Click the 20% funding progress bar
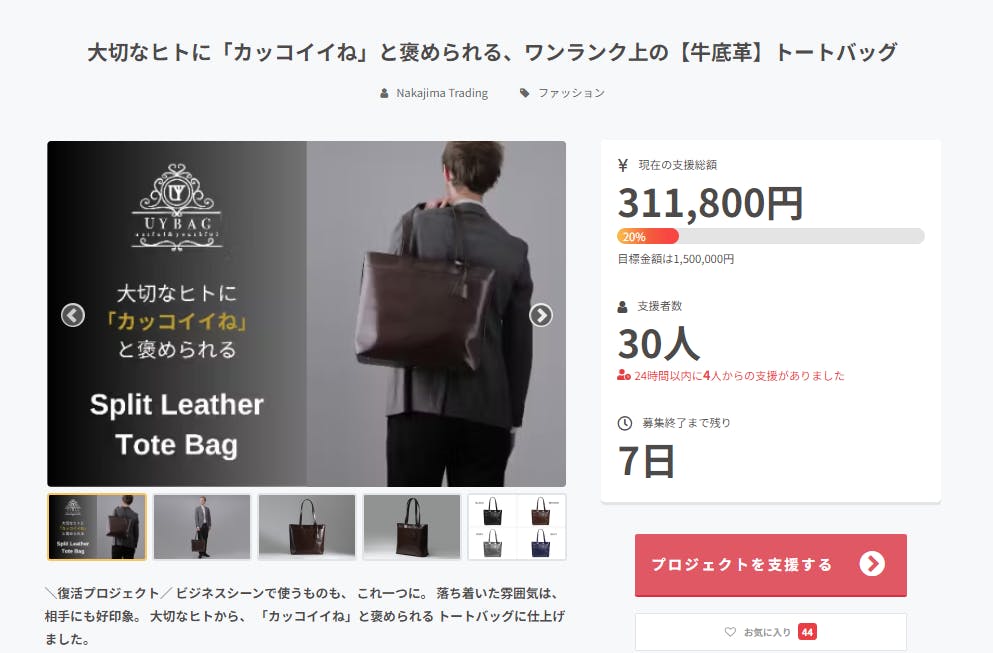993x653 pixels. (771, 236)
